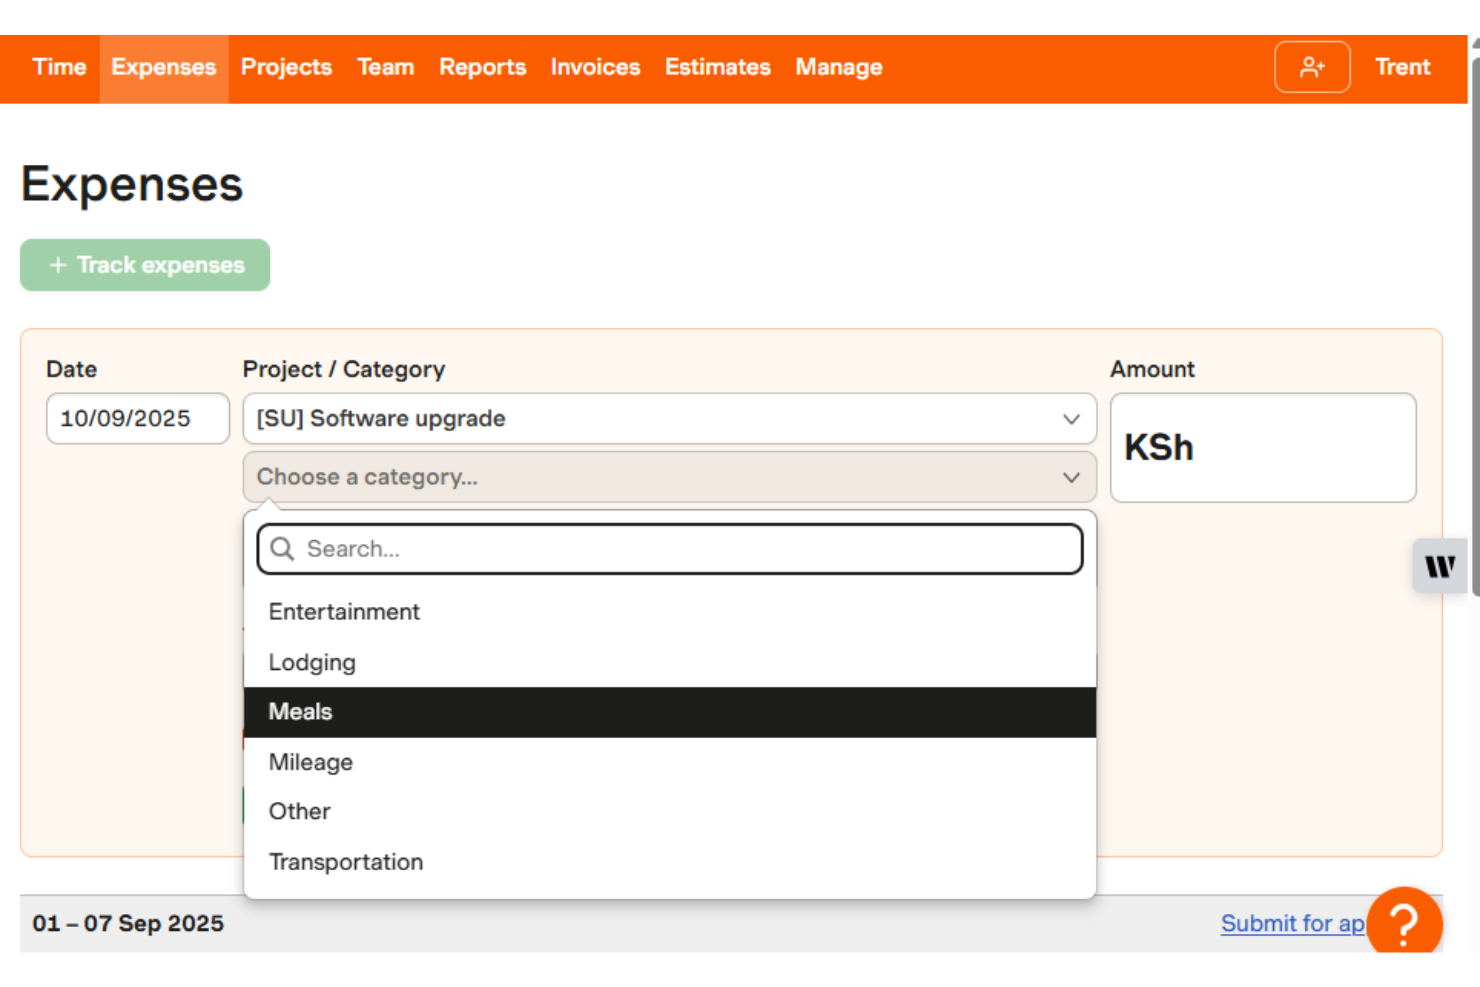The image size is (1480, 987).
Task: Click the invite teammate icon
Action: pos(1312,67)
